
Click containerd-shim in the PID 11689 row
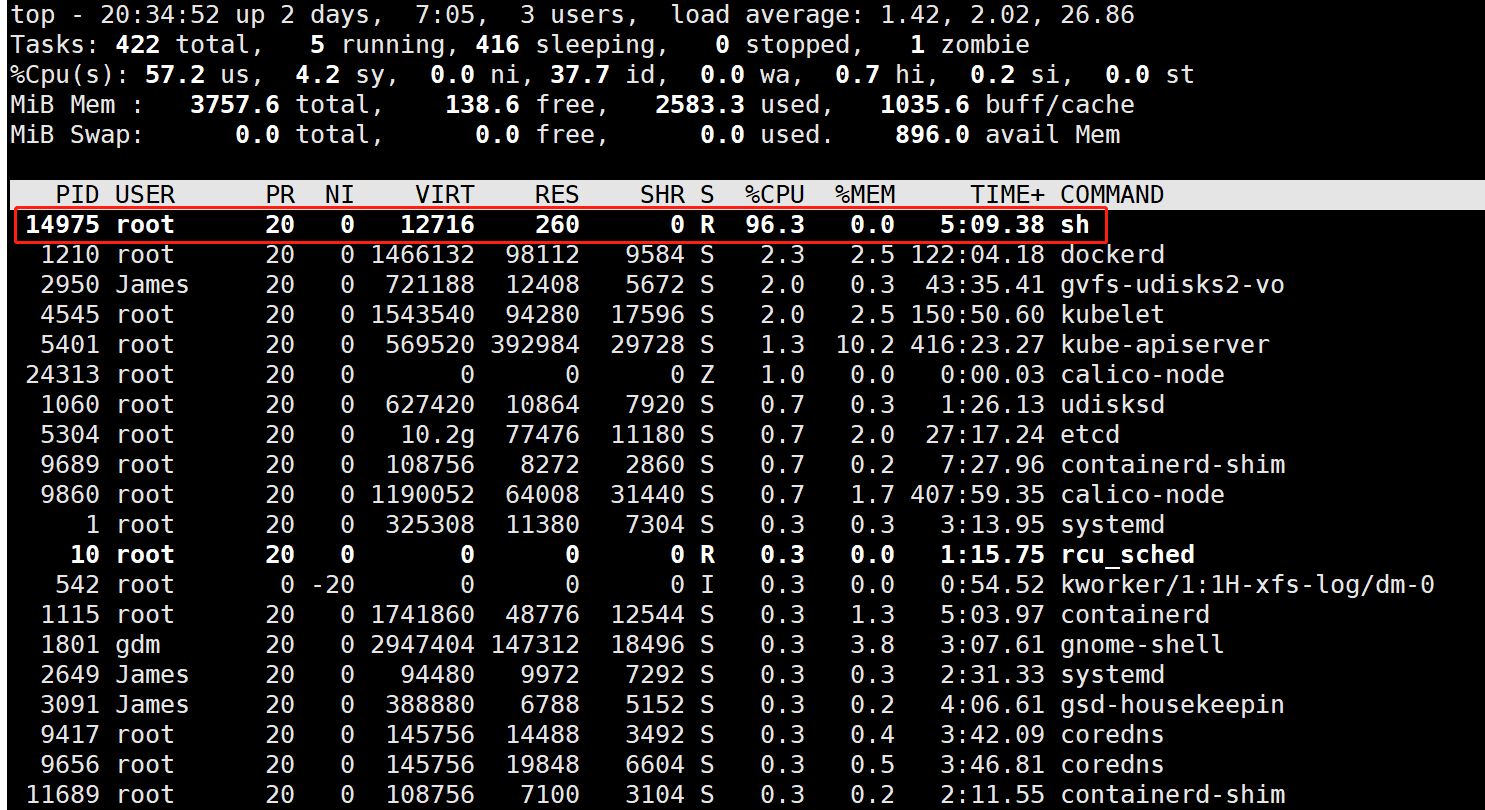[x=1172, y=794]
